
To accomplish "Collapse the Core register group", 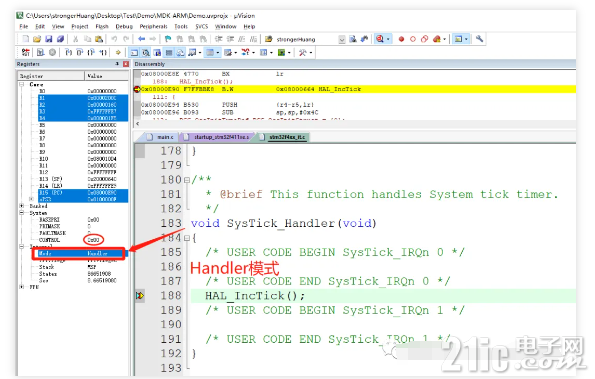I will [x=22, y=84].
